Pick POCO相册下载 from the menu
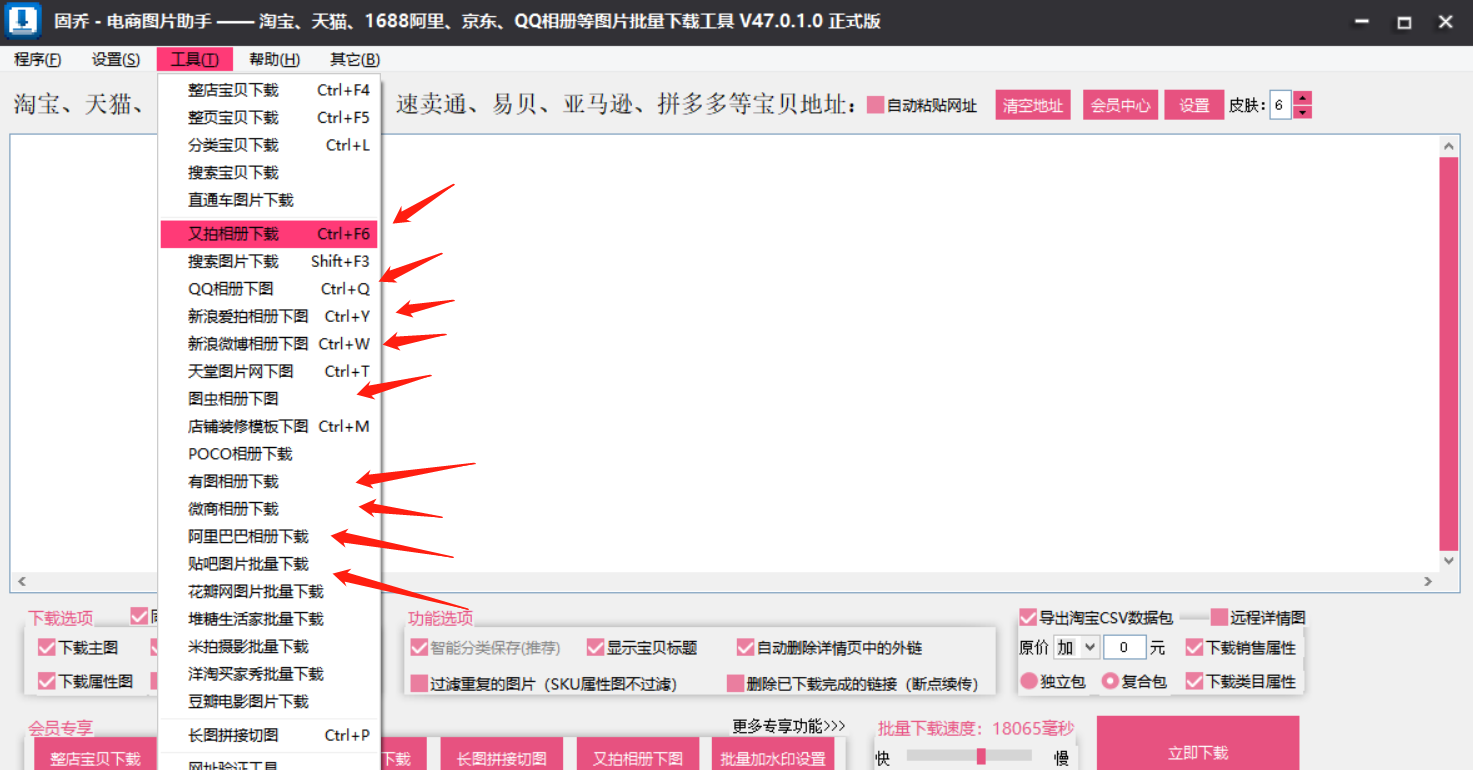The width and height of the screenshot is (1473, 770). coord(268,454)
